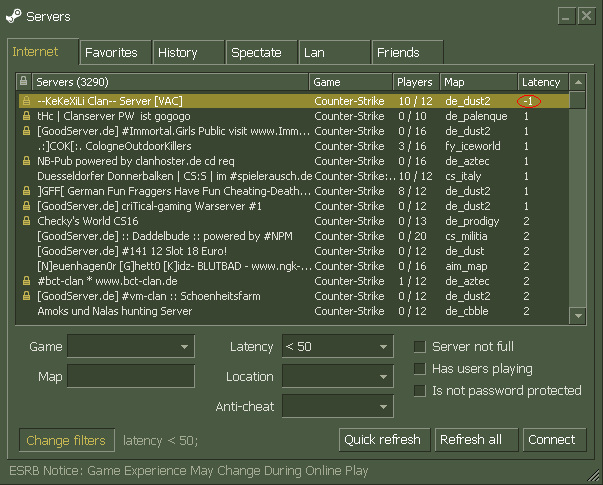603x485 pixels.
Task: Switch to the Lan tab
Action: (335, 52)
